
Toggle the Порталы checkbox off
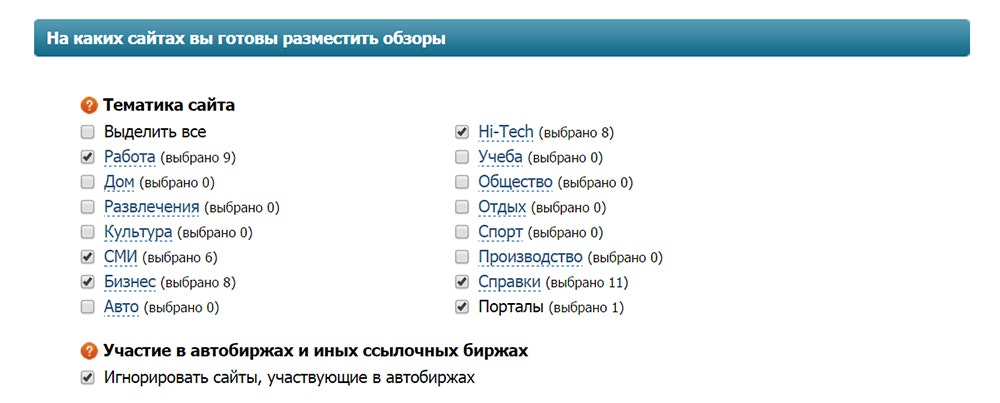[x=462, y=307]
